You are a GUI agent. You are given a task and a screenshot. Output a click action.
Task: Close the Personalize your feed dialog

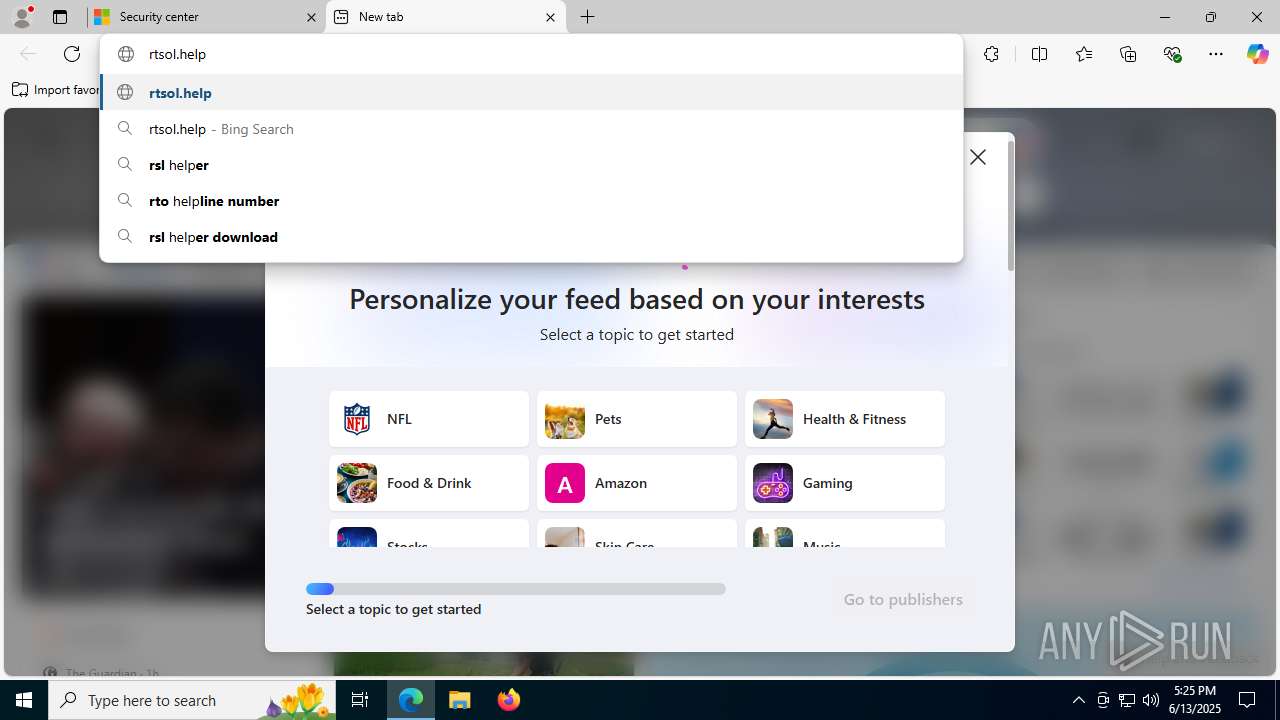click(978, 157)
